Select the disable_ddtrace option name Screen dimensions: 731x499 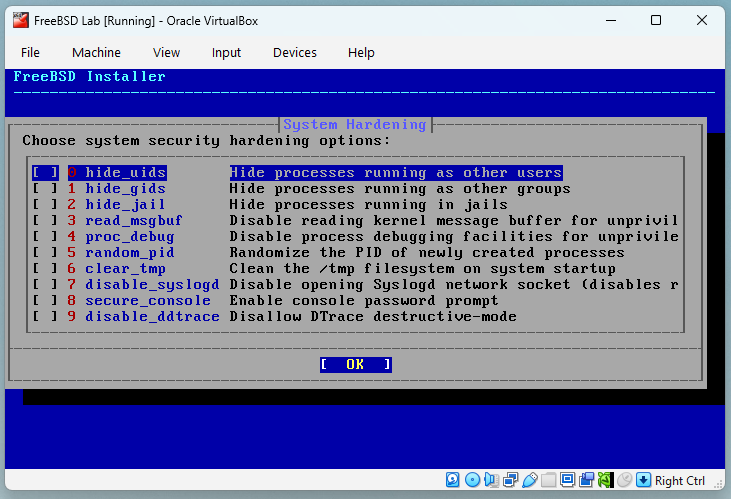coord(152,317)
